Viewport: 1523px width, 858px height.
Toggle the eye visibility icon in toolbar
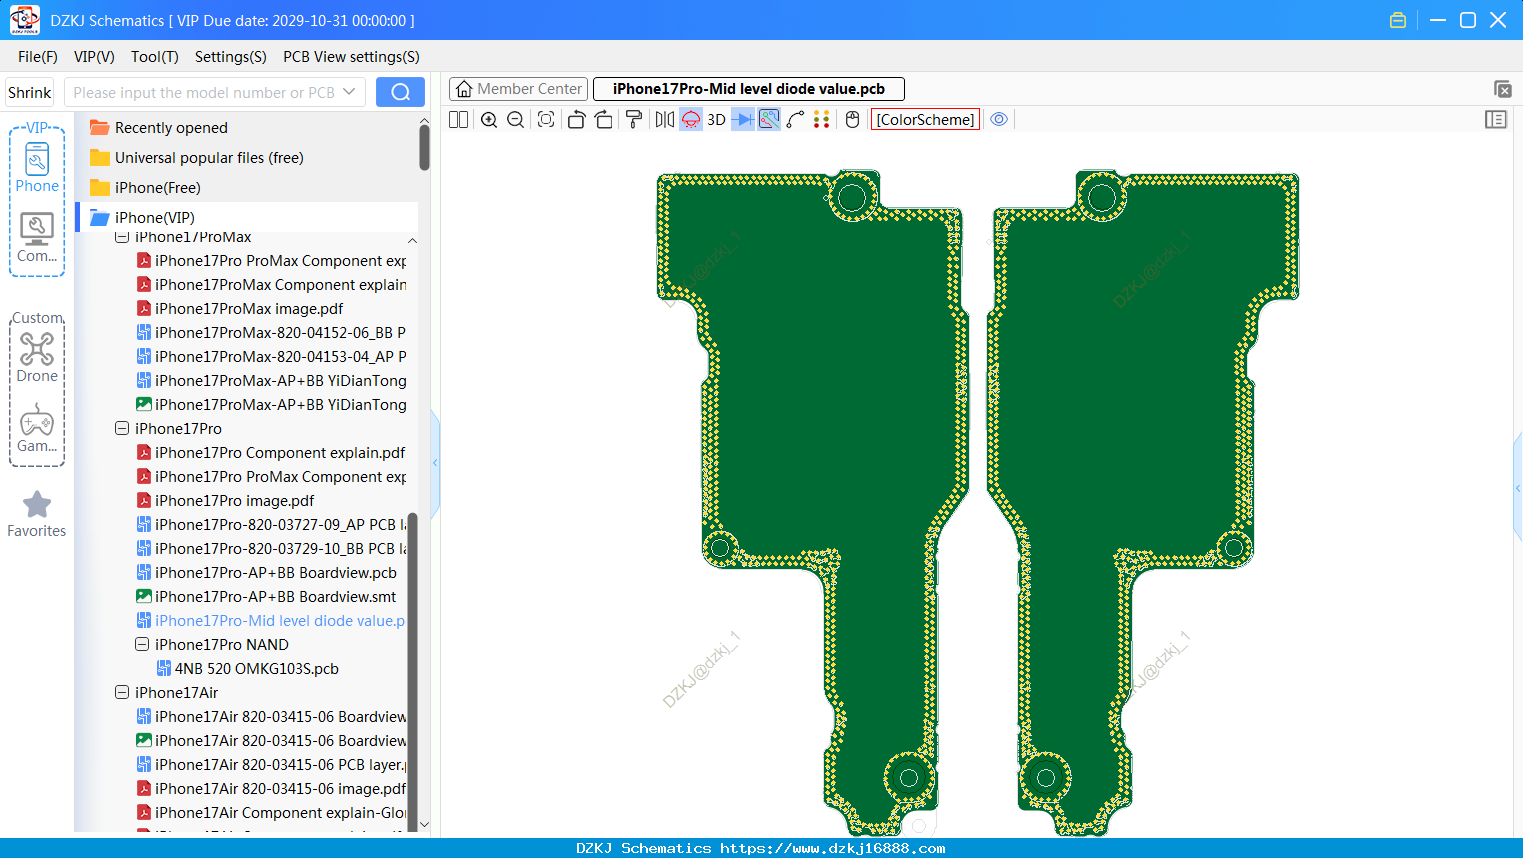pyautogui.click(x=999, y=120)
